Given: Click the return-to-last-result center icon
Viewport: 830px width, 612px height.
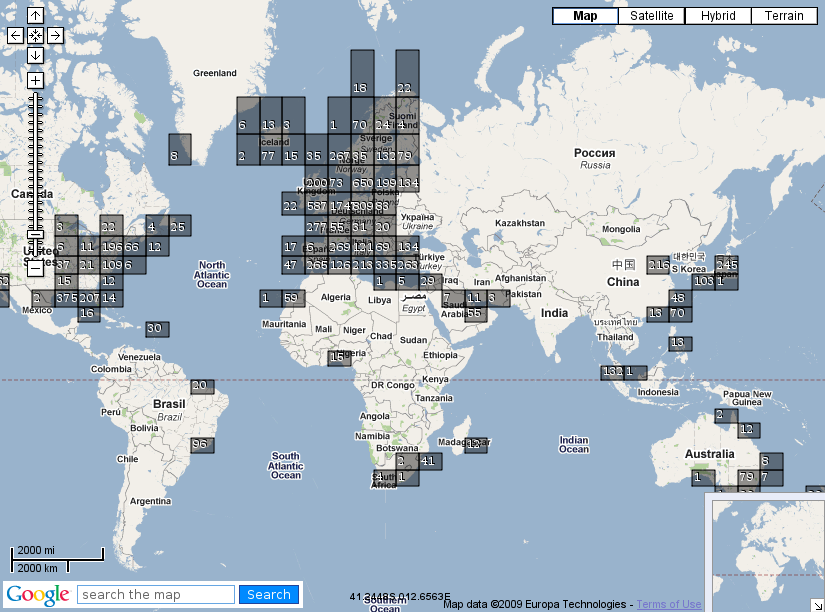Looking at the screenshot, I should pos(37,35).
